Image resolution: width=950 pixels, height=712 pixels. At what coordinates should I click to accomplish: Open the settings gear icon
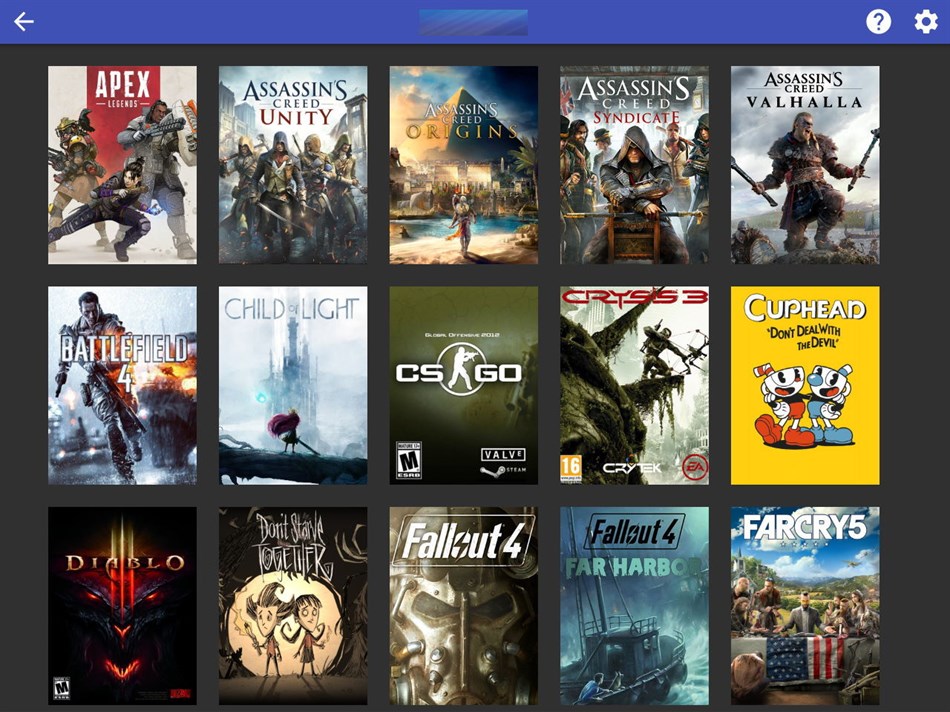926,22
